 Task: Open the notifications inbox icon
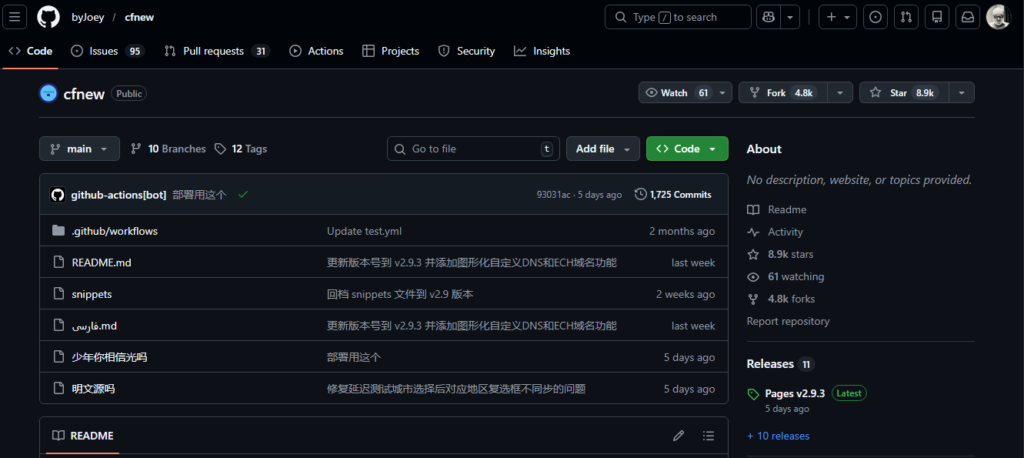(967, 17)
